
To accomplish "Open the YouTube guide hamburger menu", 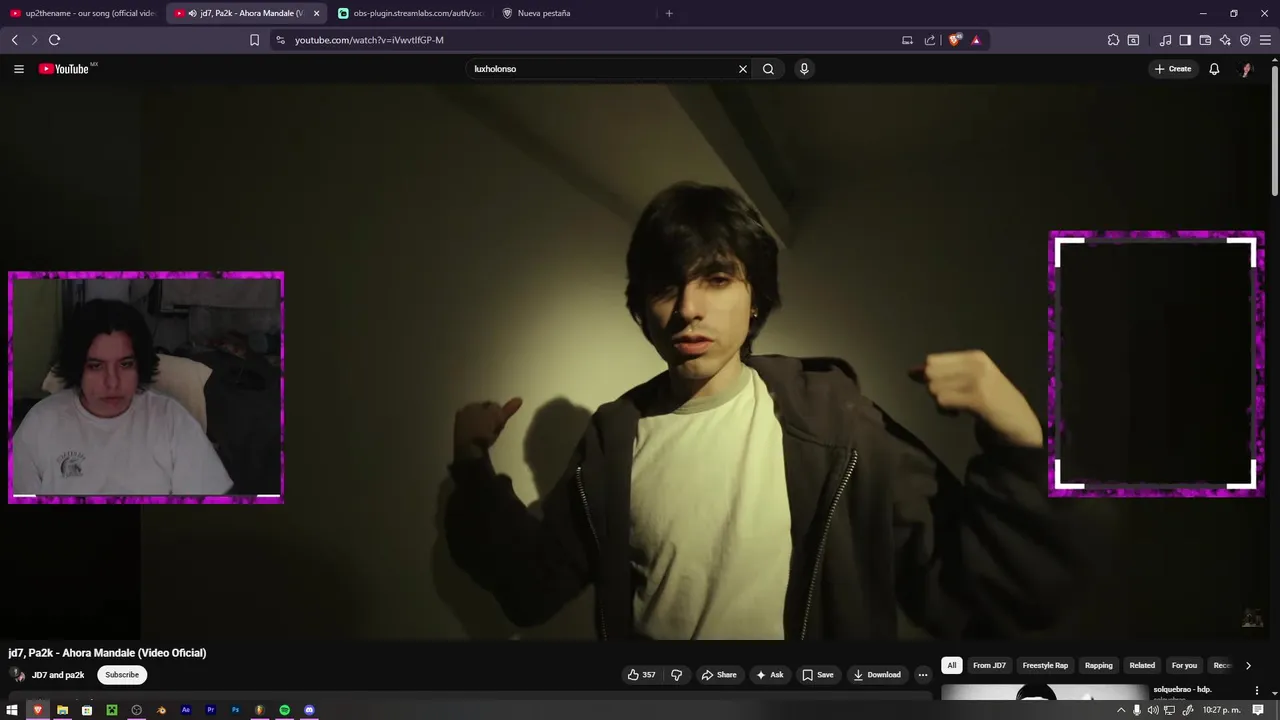I will 18,69.
